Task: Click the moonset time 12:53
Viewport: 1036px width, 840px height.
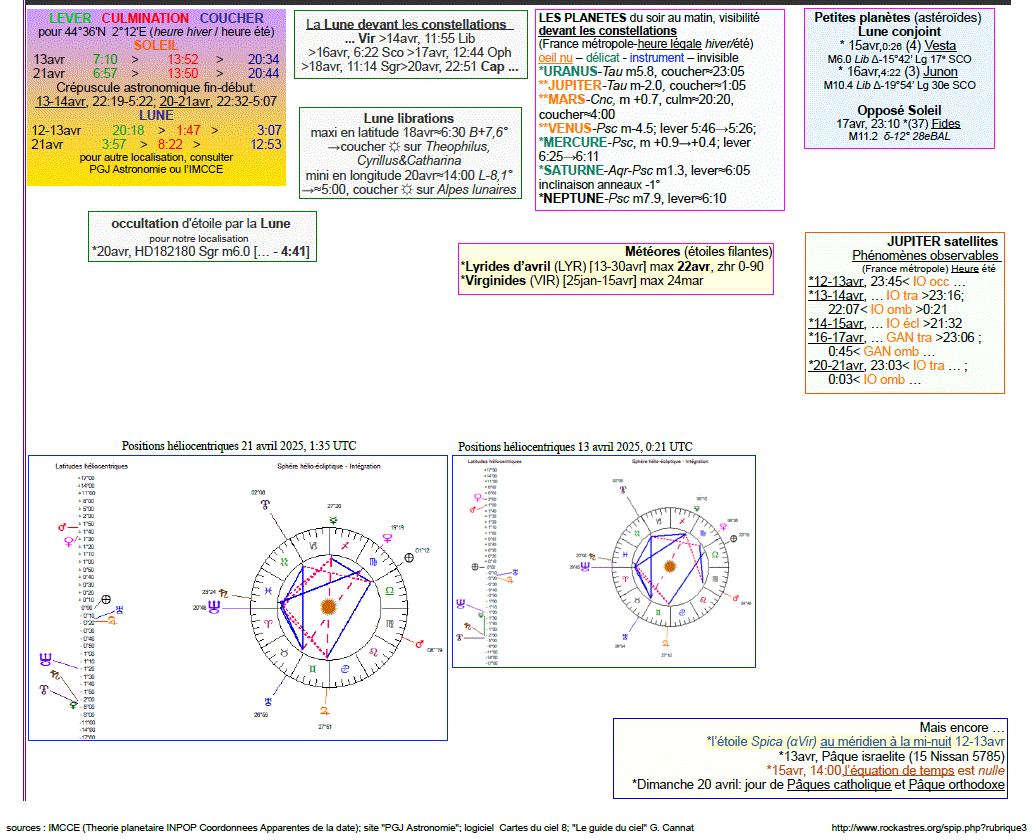Action: pos(266,144)
